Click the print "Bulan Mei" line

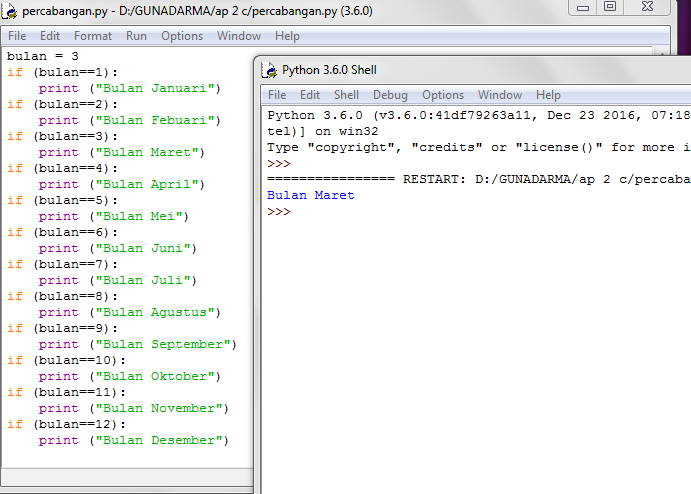(x=114, y=216)
